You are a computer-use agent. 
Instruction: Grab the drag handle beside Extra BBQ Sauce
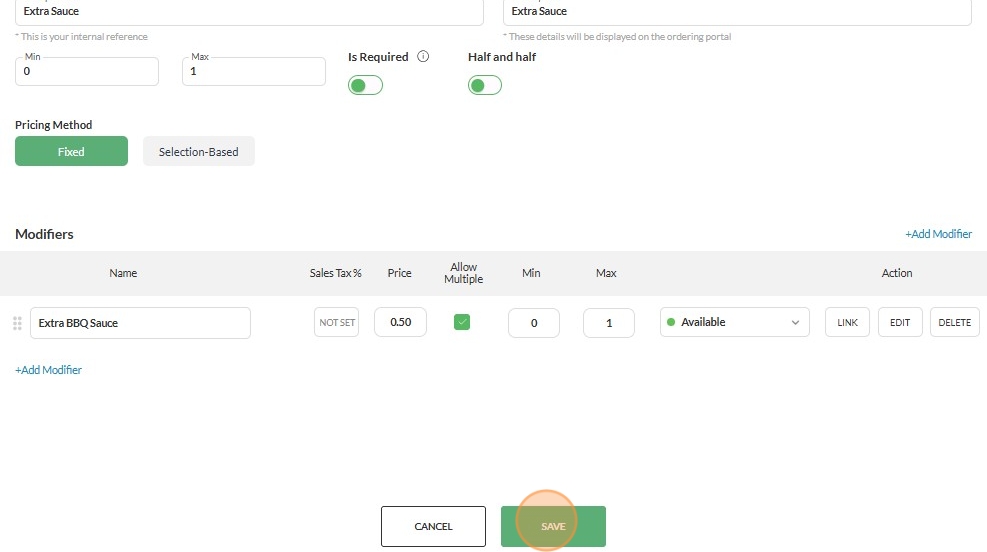coord(18,323)
